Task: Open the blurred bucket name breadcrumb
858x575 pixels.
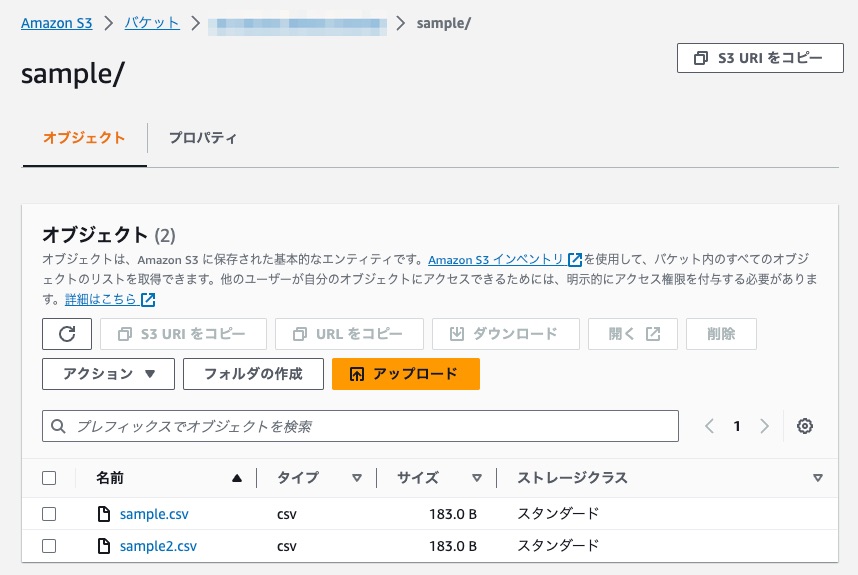Action: 297,24
